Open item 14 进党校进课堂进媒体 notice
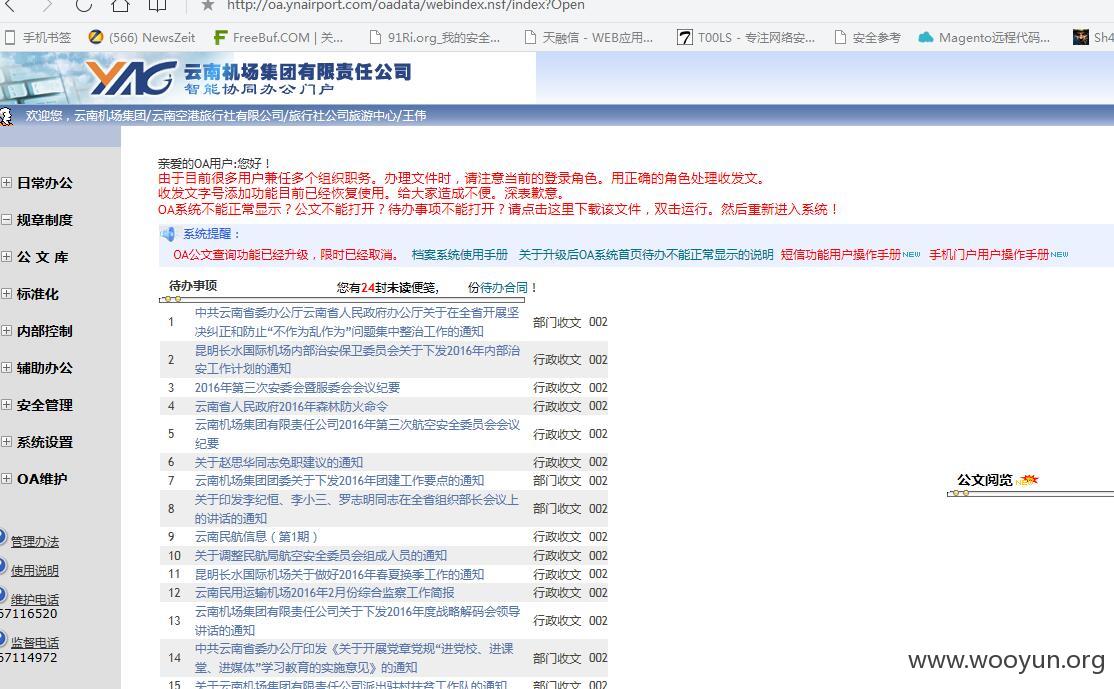Viewport: 1114px width, 689px height. (354, 658)
